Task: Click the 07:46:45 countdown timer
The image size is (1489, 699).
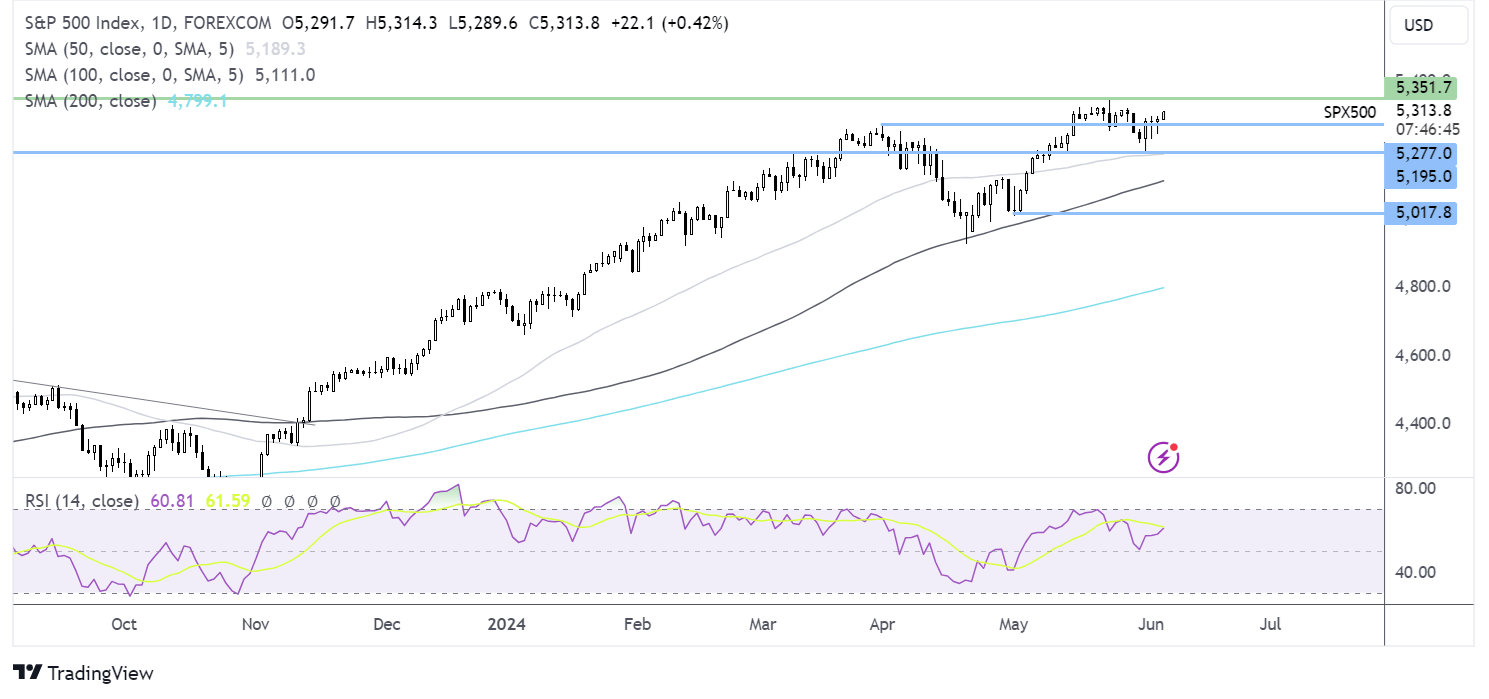Action: (1426, 130)
